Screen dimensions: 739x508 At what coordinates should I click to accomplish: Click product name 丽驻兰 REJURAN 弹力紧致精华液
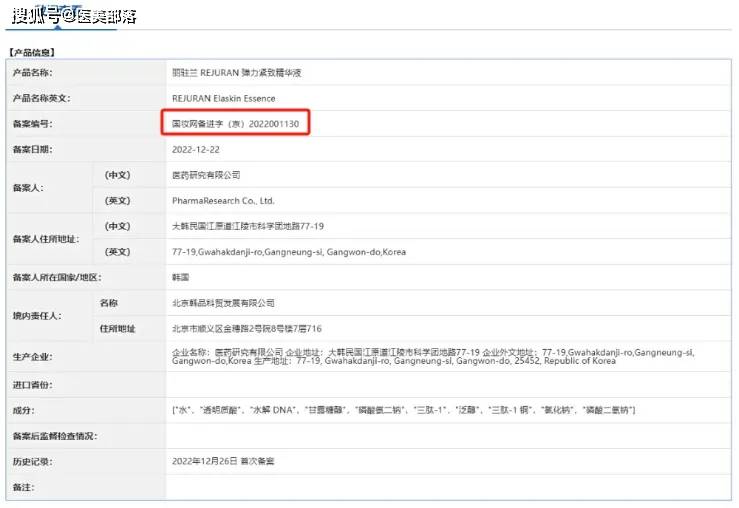[237, 73]
